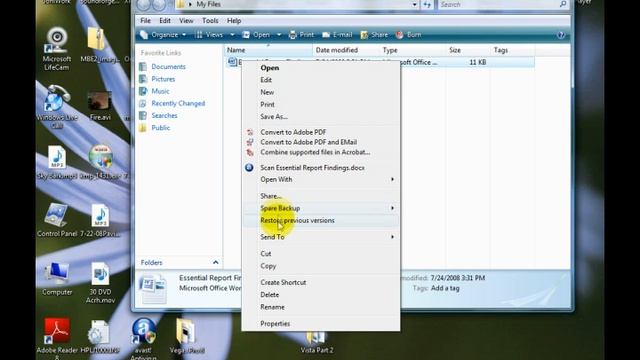Choose Restore previous versions from context menu
This screenshot has width=640, height=360.
point(320,220)
